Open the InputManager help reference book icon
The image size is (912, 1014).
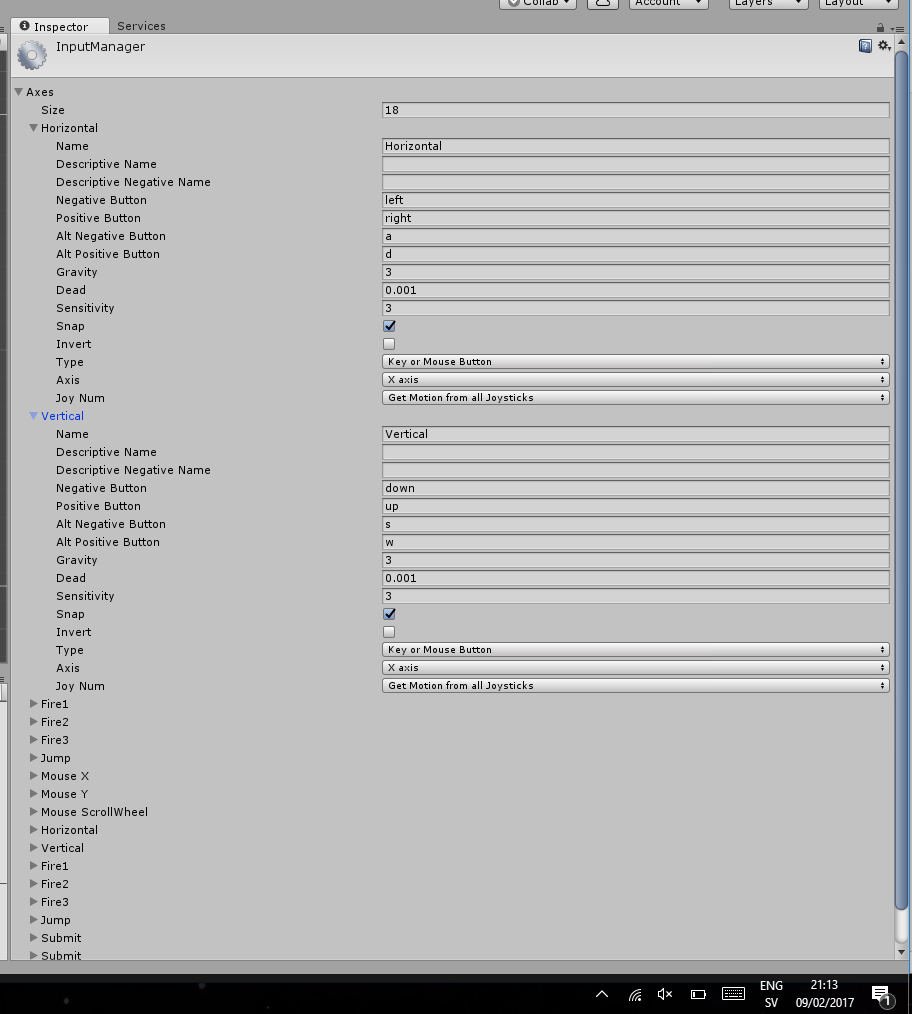864,45
